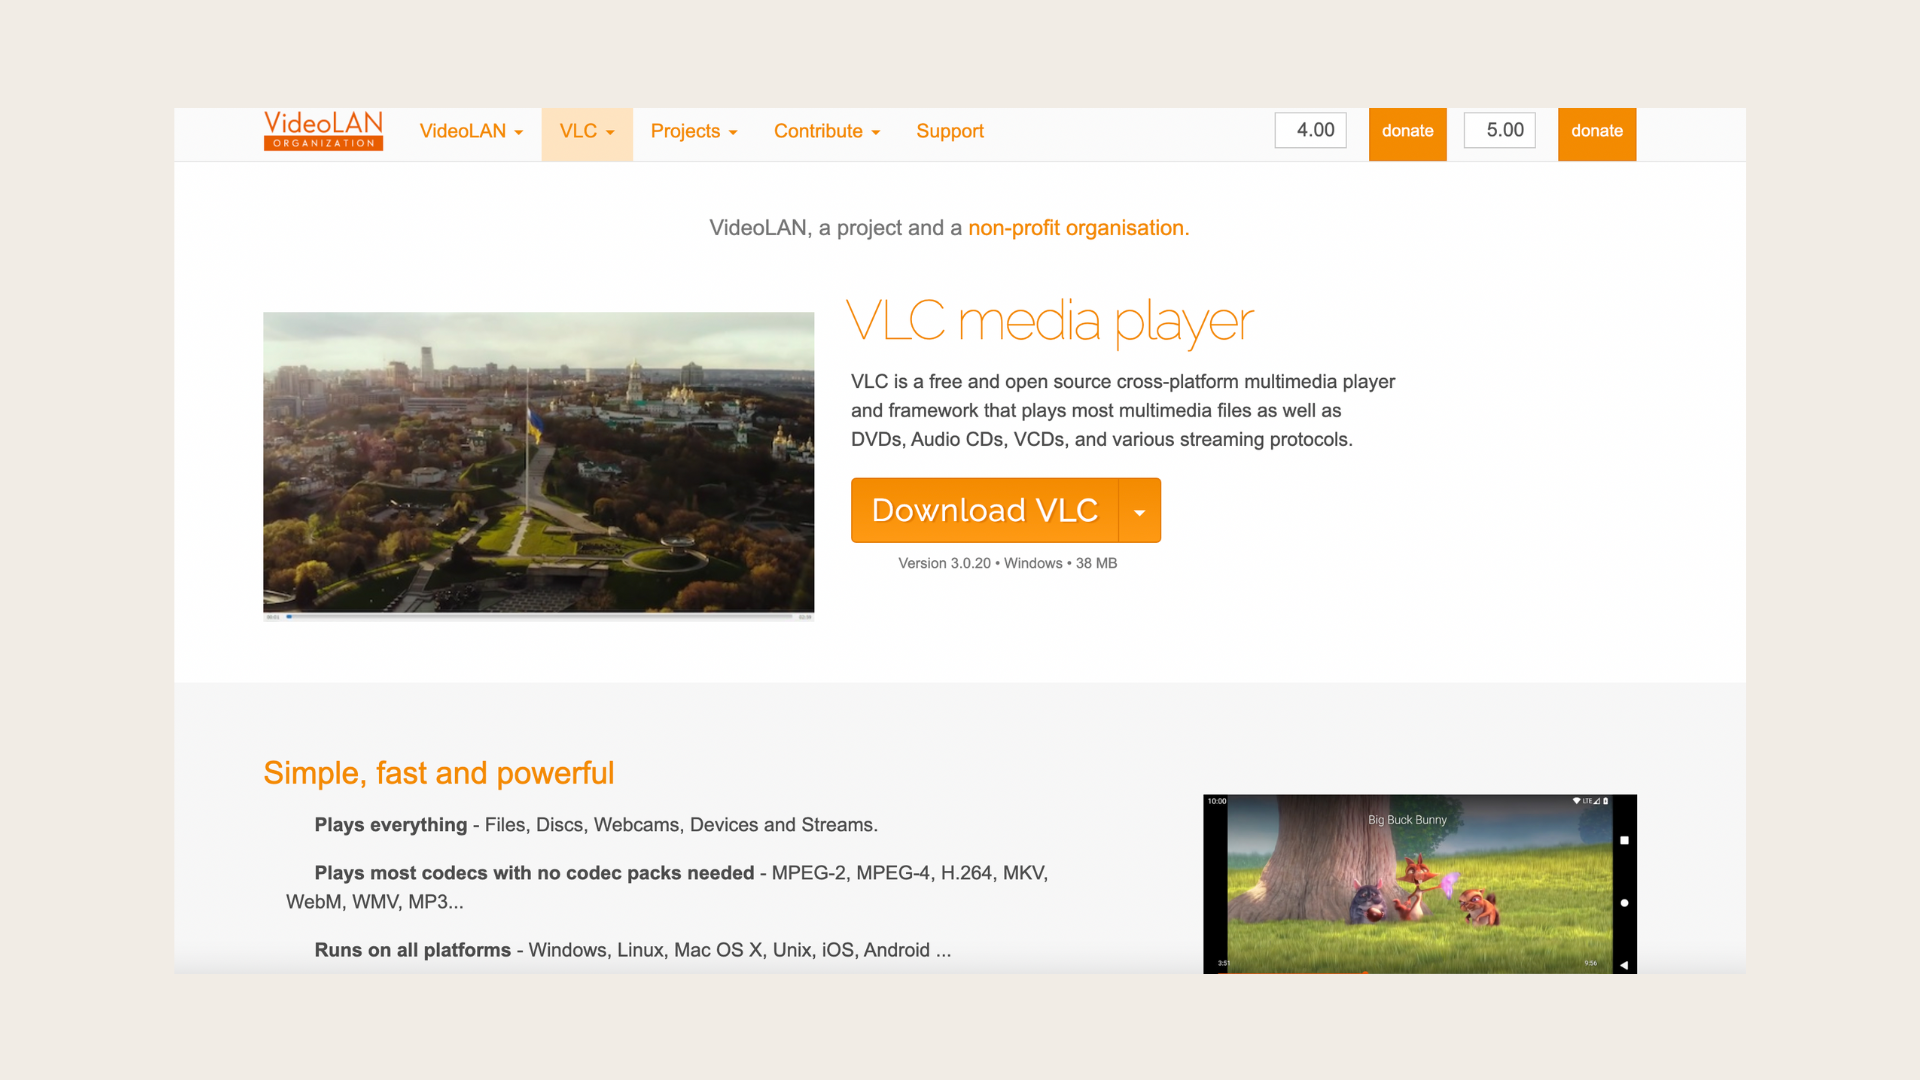Expand the Download VLC version options arrow

click(1139, 510)
